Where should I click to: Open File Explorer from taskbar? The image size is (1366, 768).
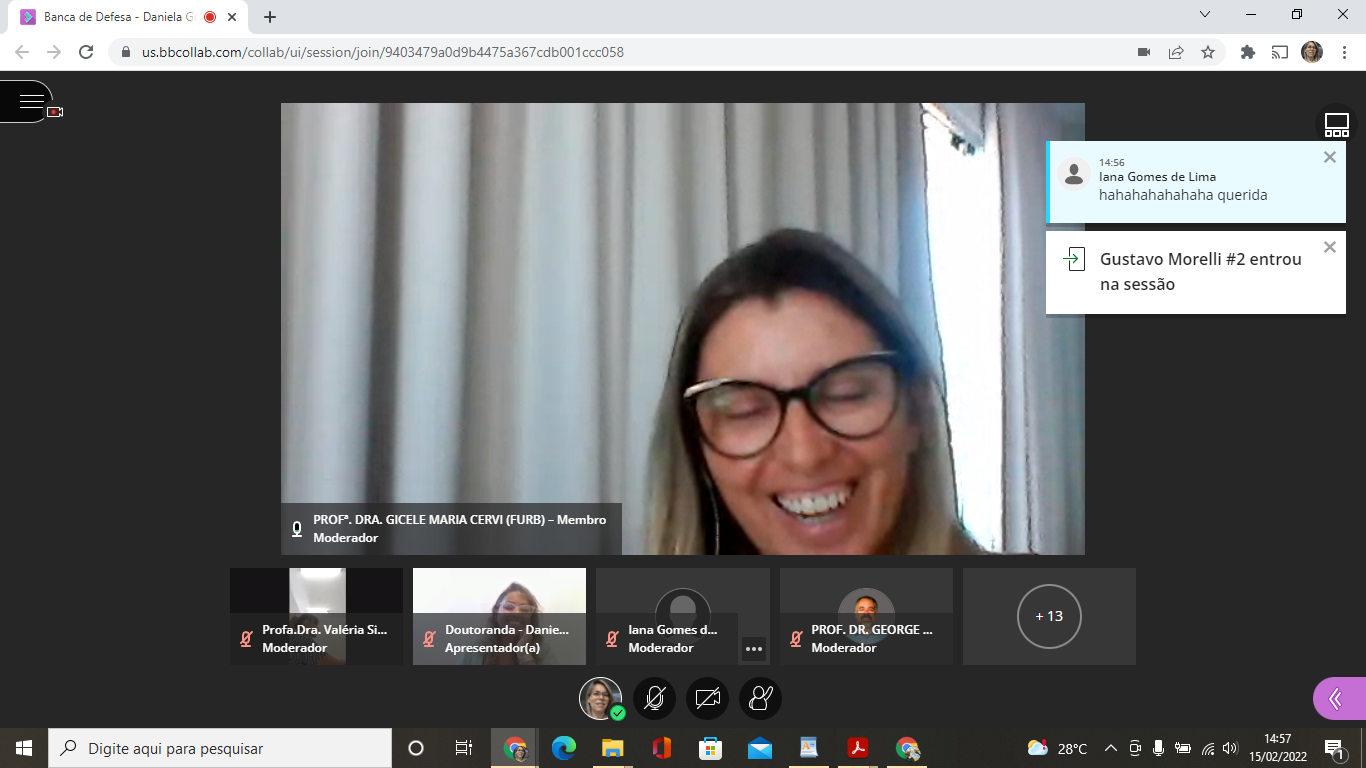point(612,748)
